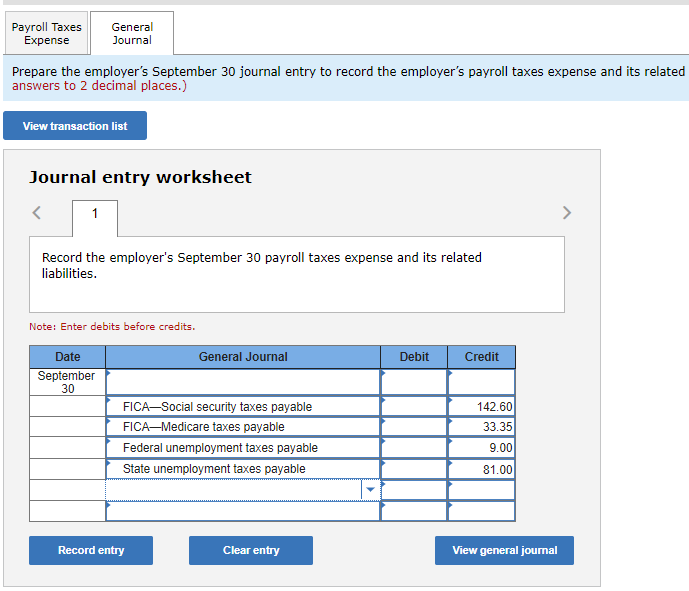Edit the 142.60 credit amount
This screenshot has height=591, width=689.
pos(482,406)
